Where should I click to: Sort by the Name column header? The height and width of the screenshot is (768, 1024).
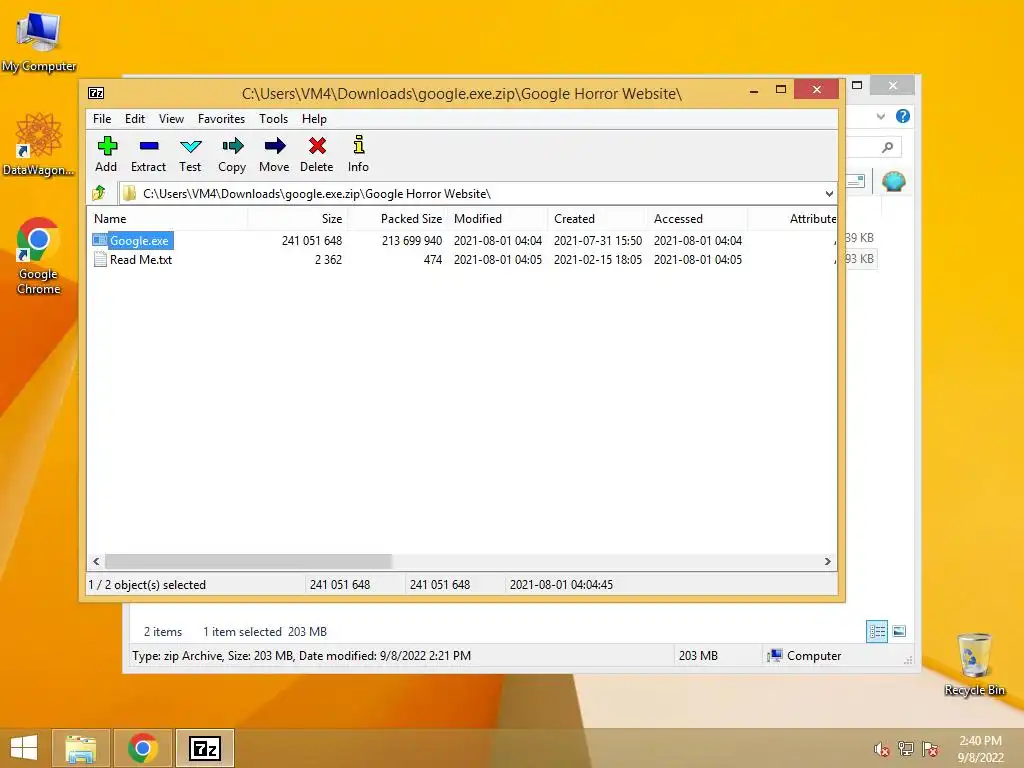[167, 219]
